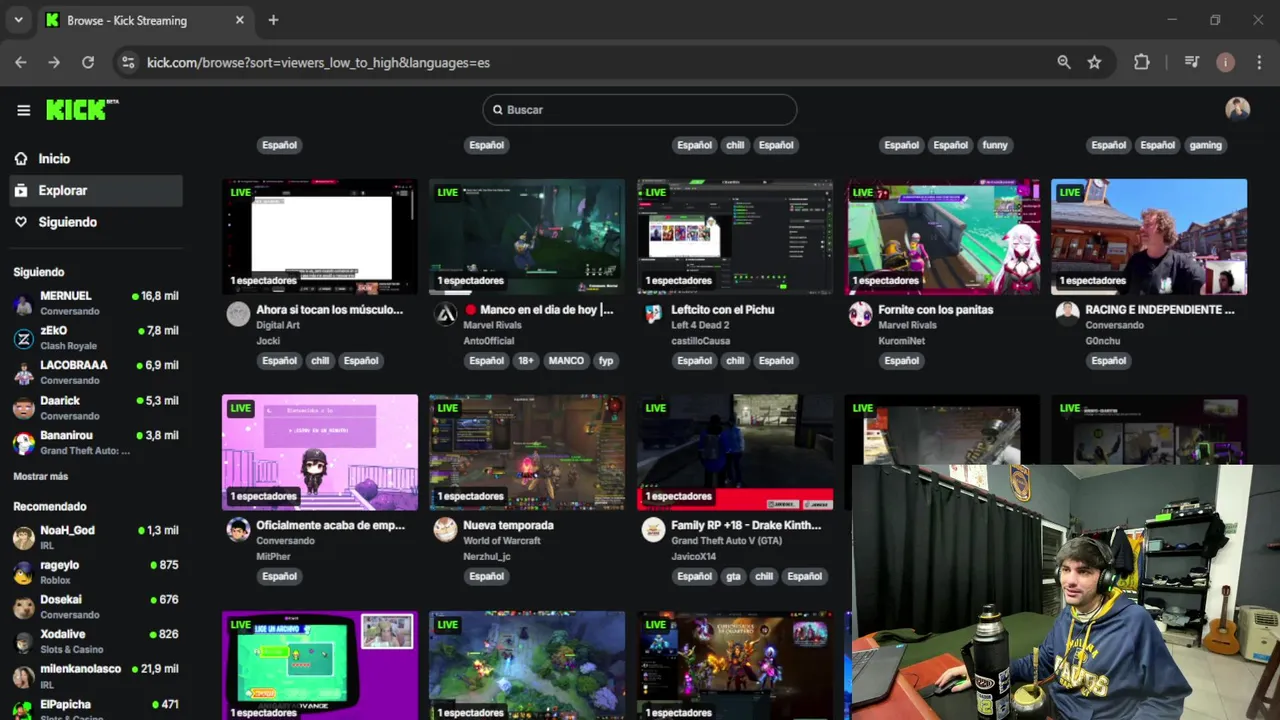The height and width of the screenshot is (720, 1280).
Task: Open stream 'Fornite con los panitas'
Action: [x=936, y=310]
